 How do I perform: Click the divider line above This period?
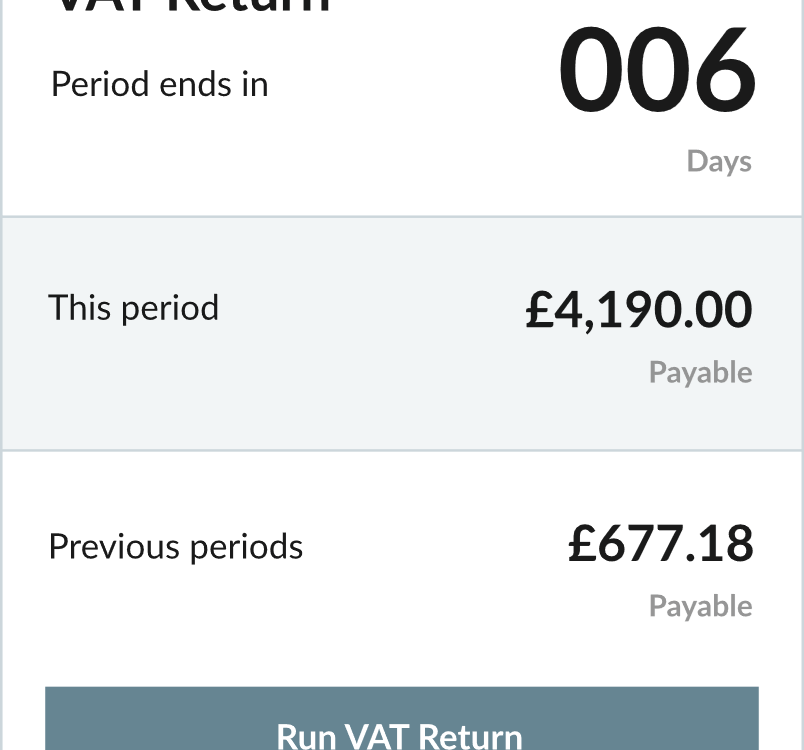[401, 217]
